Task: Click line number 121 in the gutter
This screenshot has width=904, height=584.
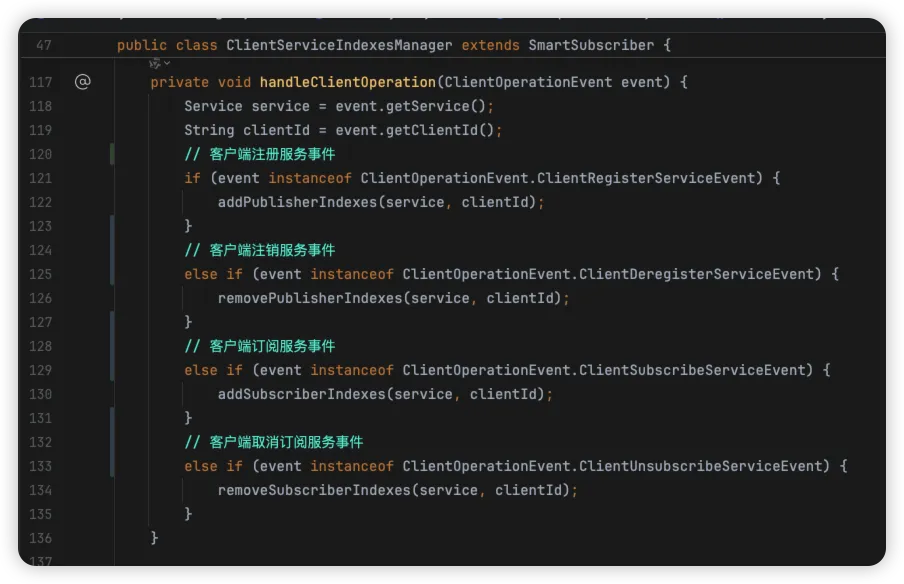Action: click(40, 178)
